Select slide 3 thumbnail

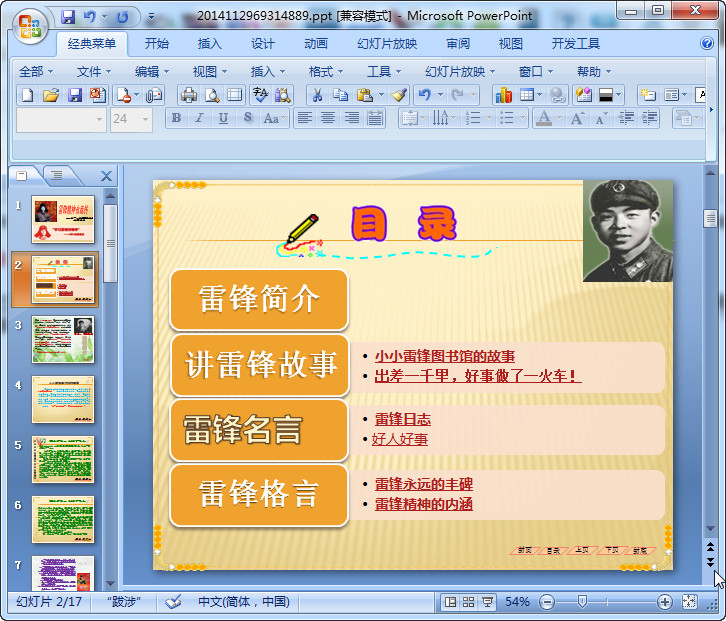(x=63, y=339)
